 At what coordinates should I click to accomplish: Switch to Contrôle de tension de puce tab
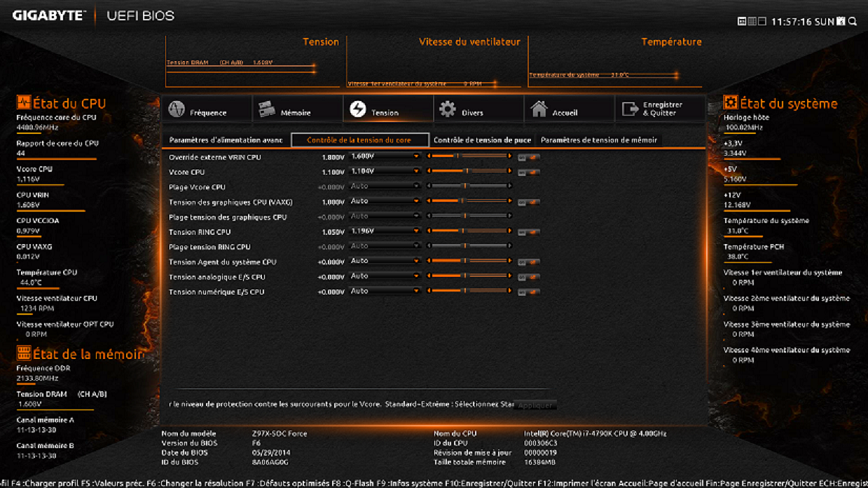click(482, 140)
